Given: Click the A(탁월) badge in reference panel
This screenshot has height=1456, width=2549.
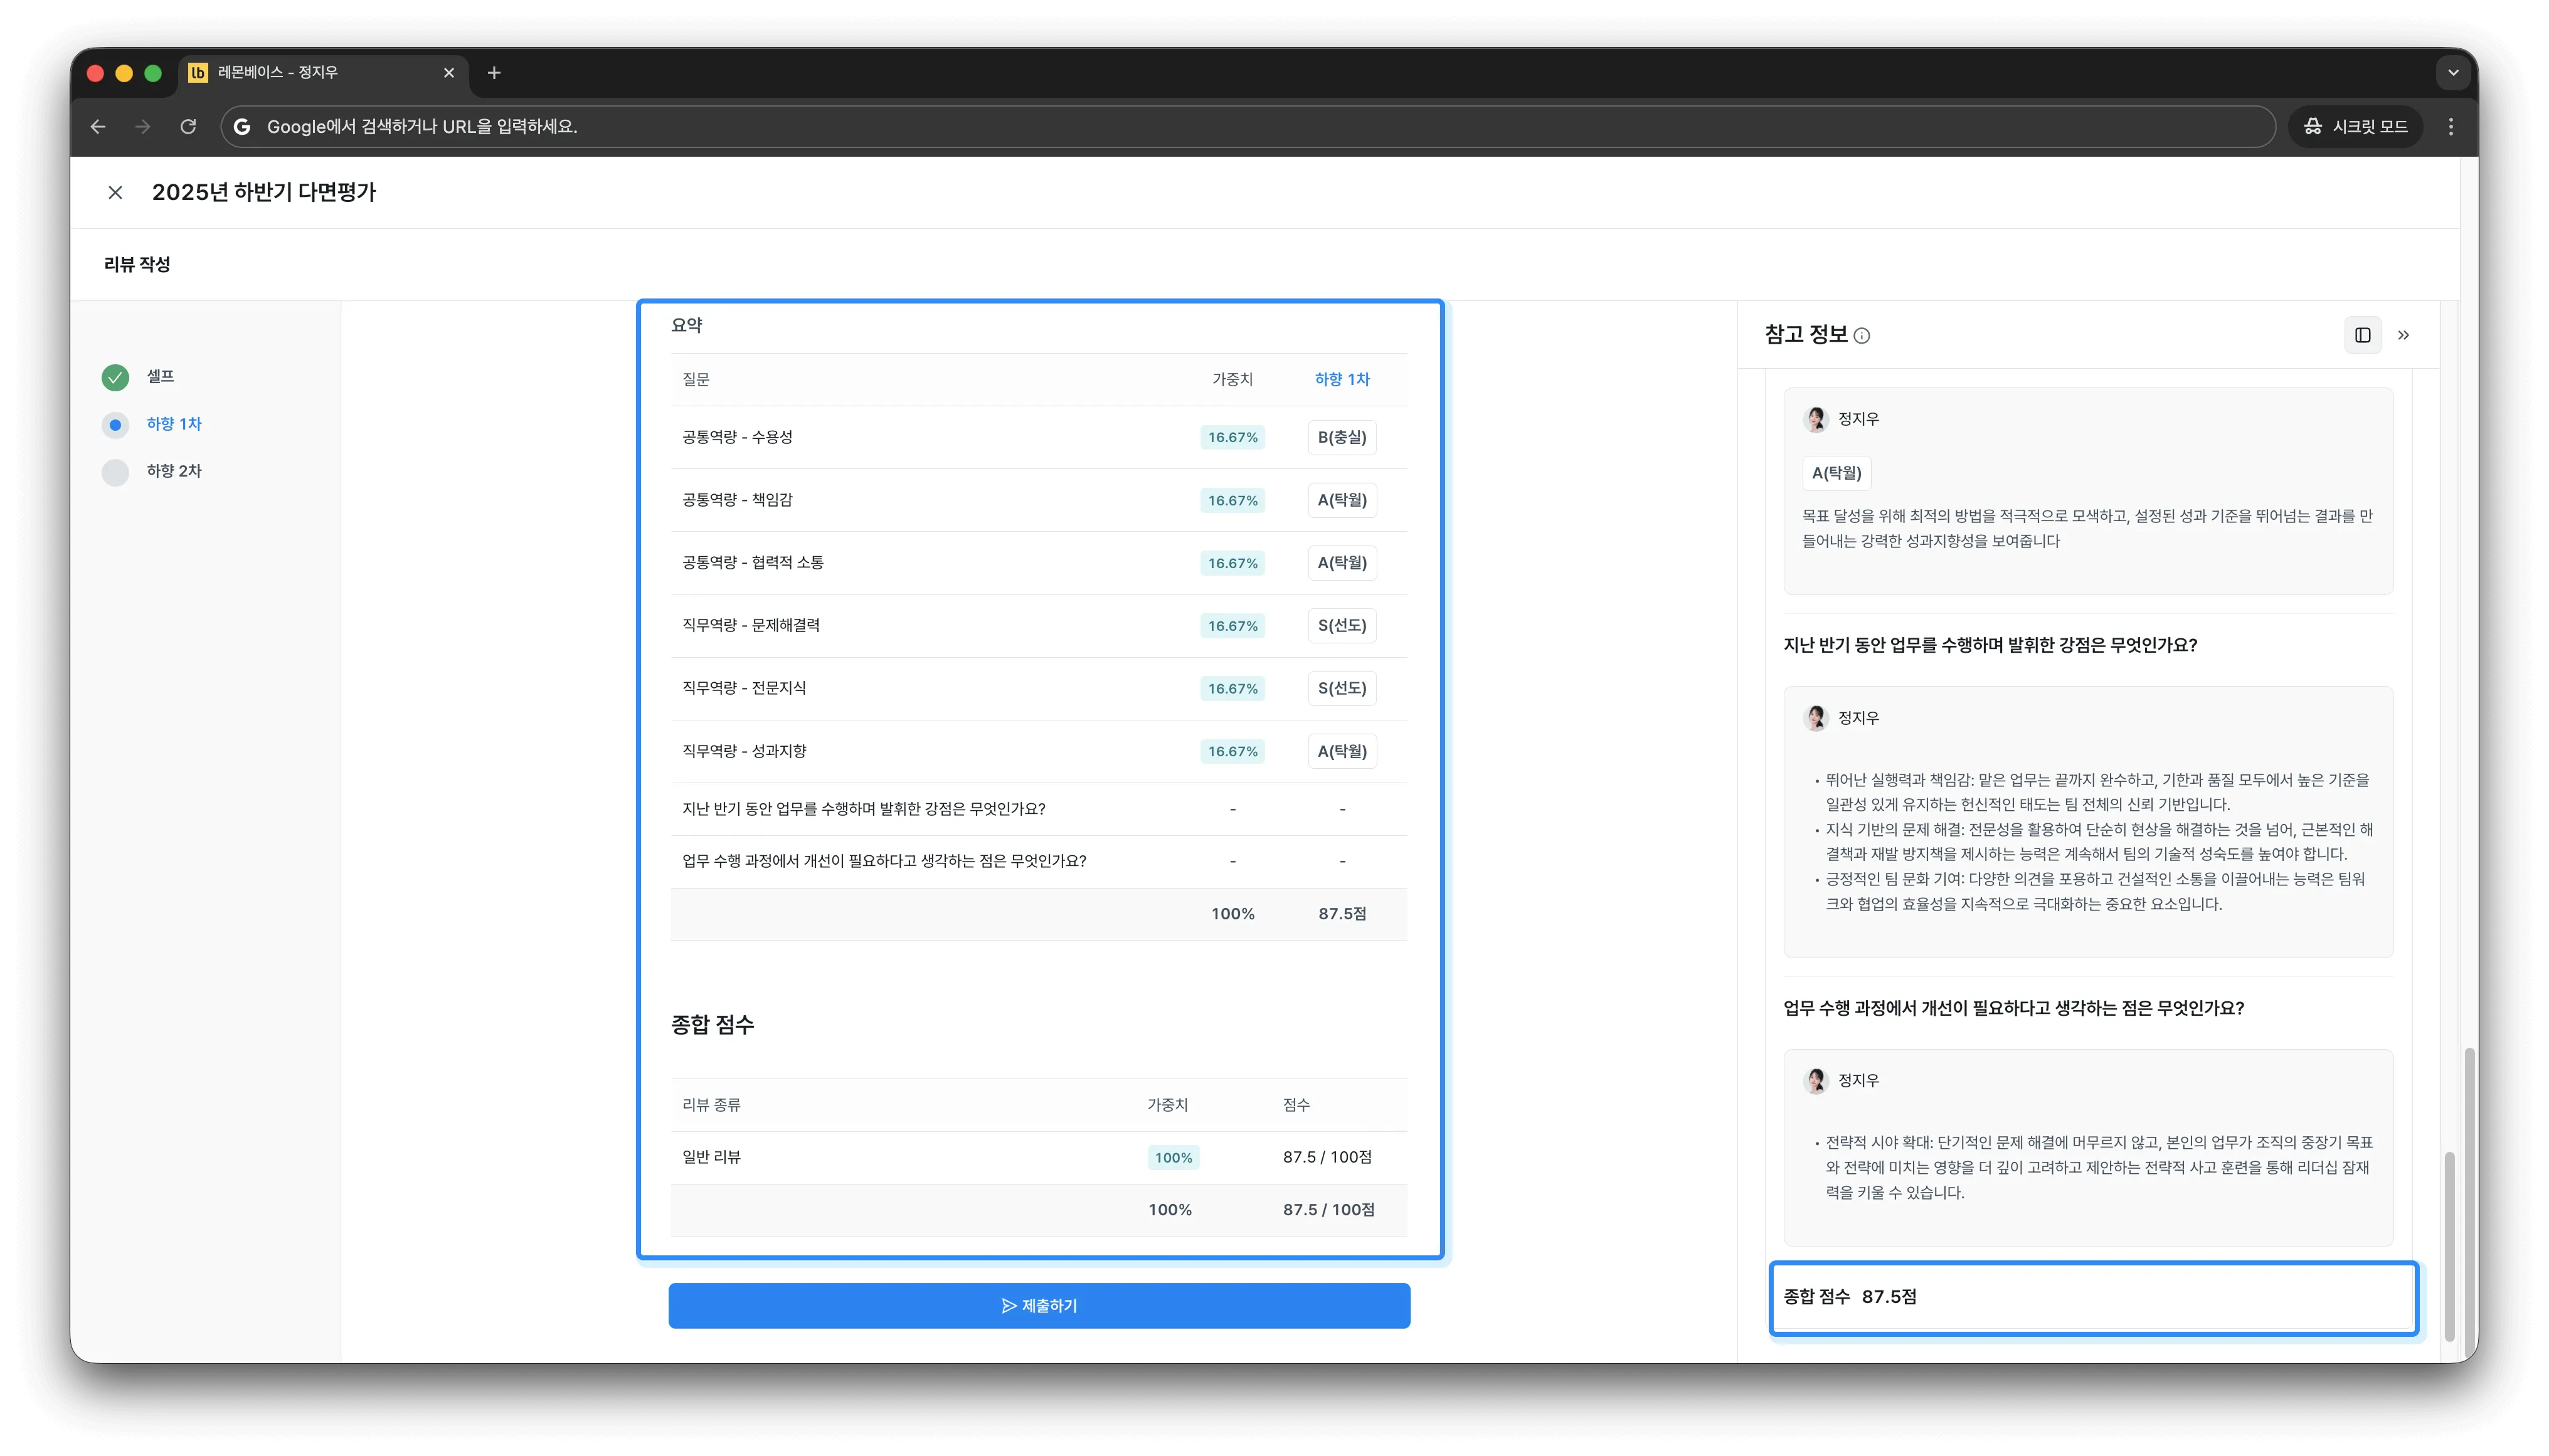Looking at the screenshot, I should pyautogui.click(x=1836, y=473).
